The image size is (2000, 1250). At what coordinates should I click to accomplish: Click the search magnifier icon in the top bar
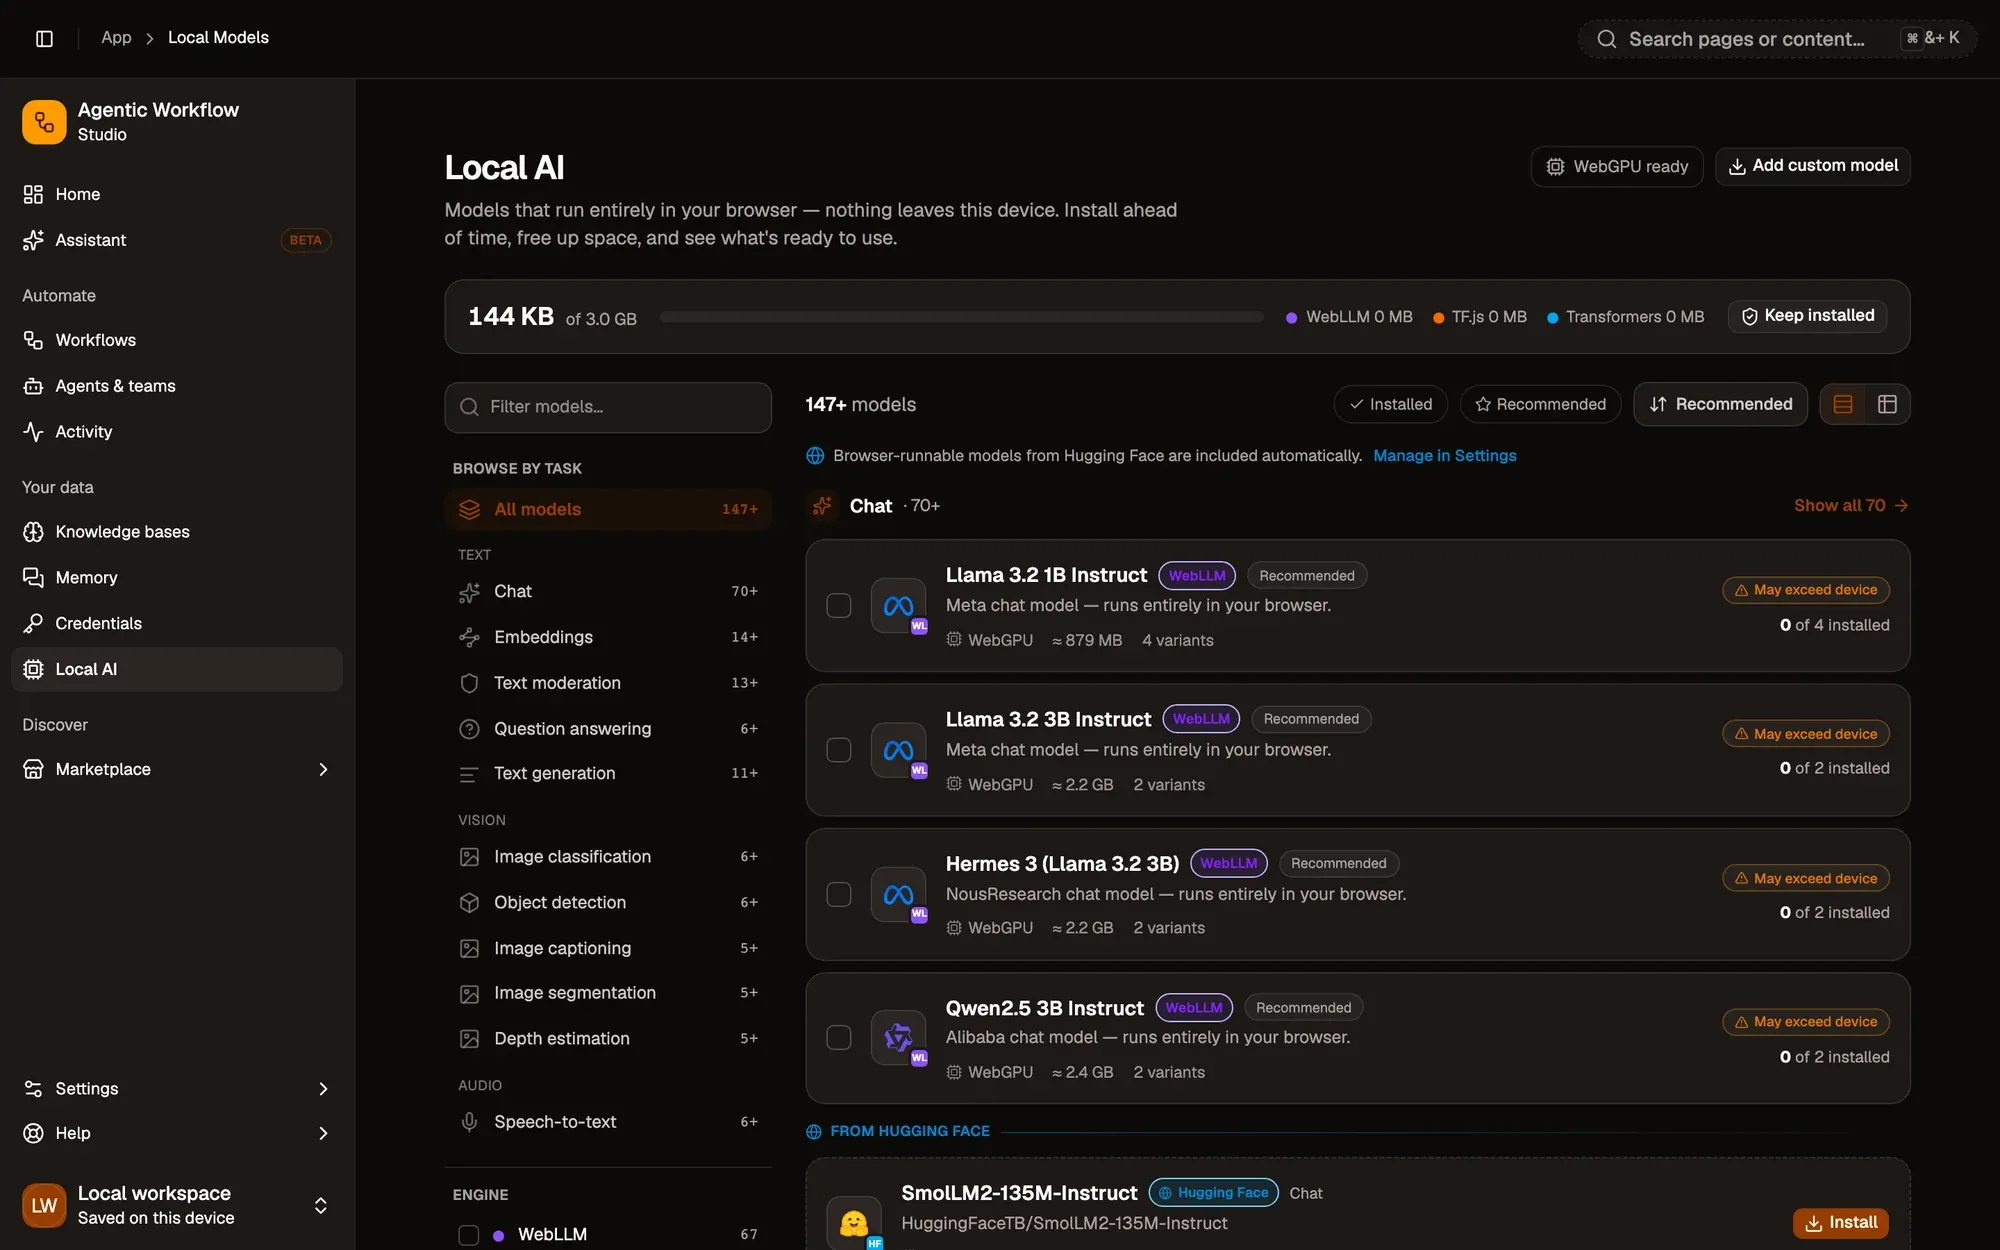coord(1607,39)
